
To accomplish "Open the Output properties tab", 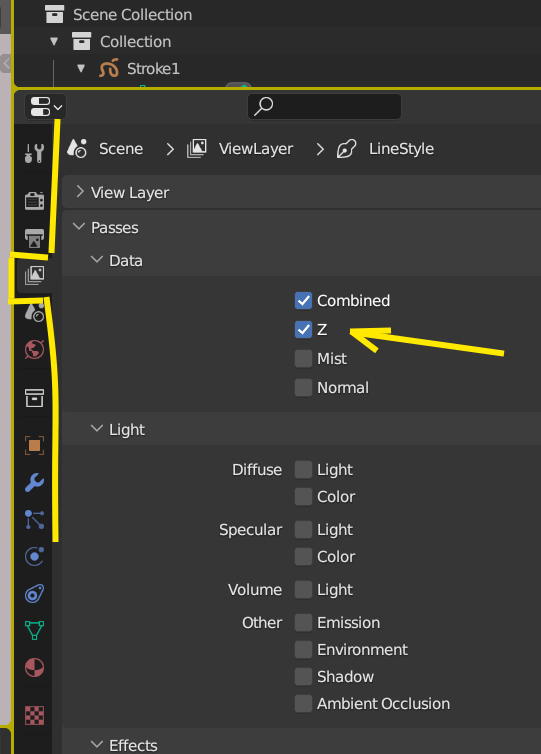I will [x=34, y=238].
